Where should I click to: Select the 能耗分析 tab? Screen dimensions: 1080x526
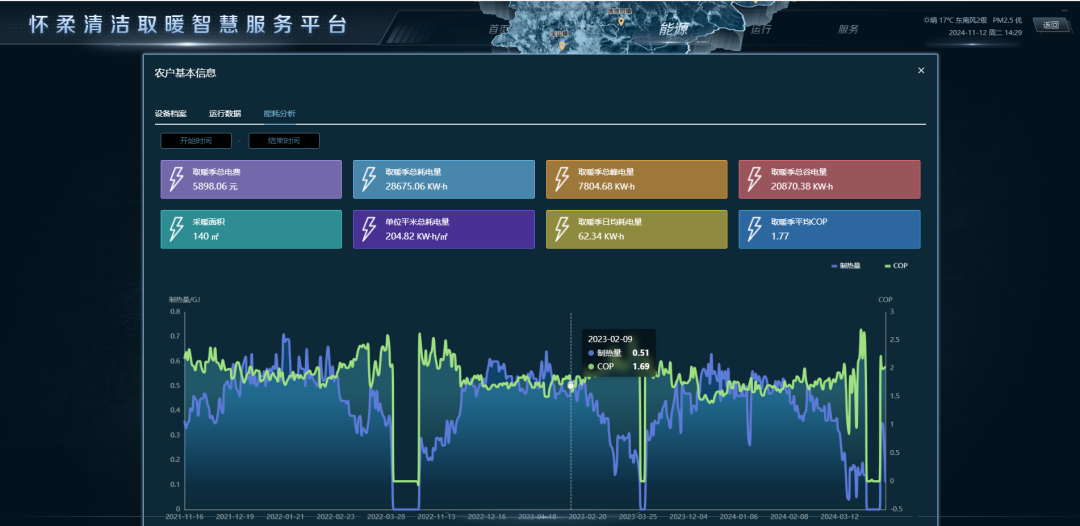pos(279,114)
